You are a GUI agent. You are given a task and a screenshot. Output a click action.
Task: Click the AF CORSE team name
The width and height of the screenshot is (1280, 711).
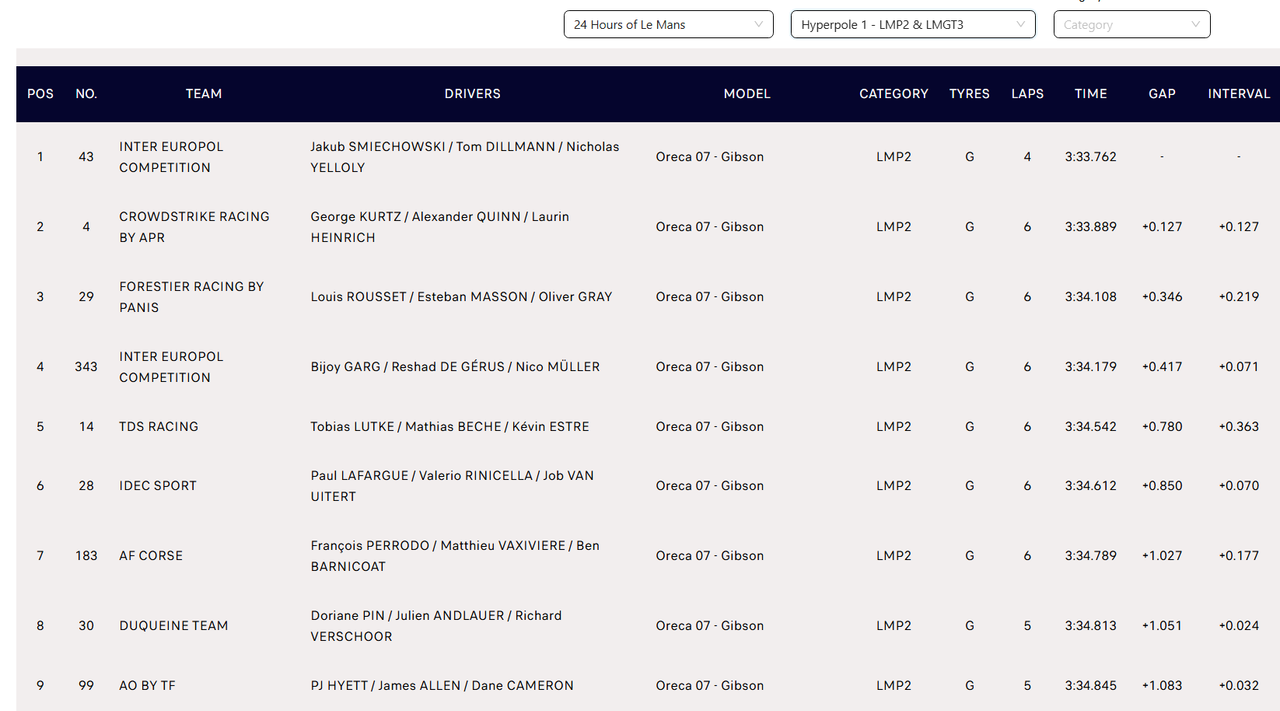[x=151, y=556]
